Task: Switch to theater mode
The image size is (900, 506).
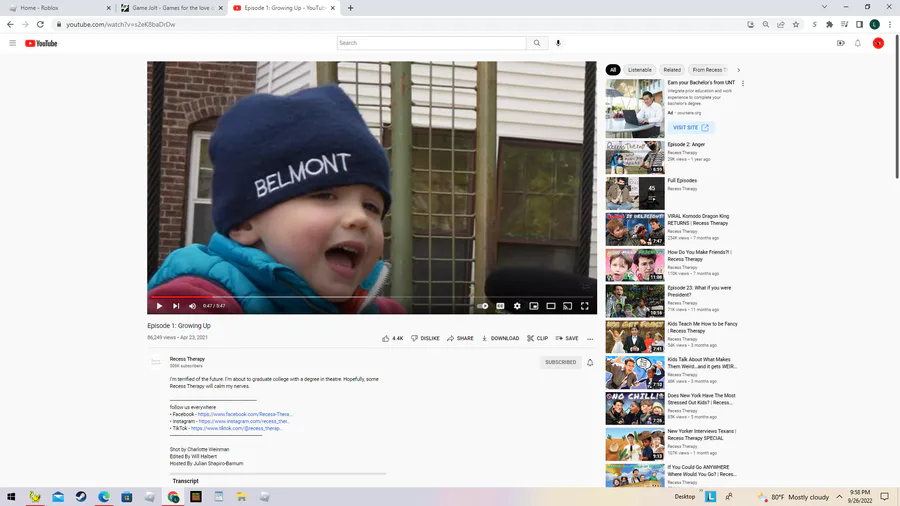Action: pos(550,306)
